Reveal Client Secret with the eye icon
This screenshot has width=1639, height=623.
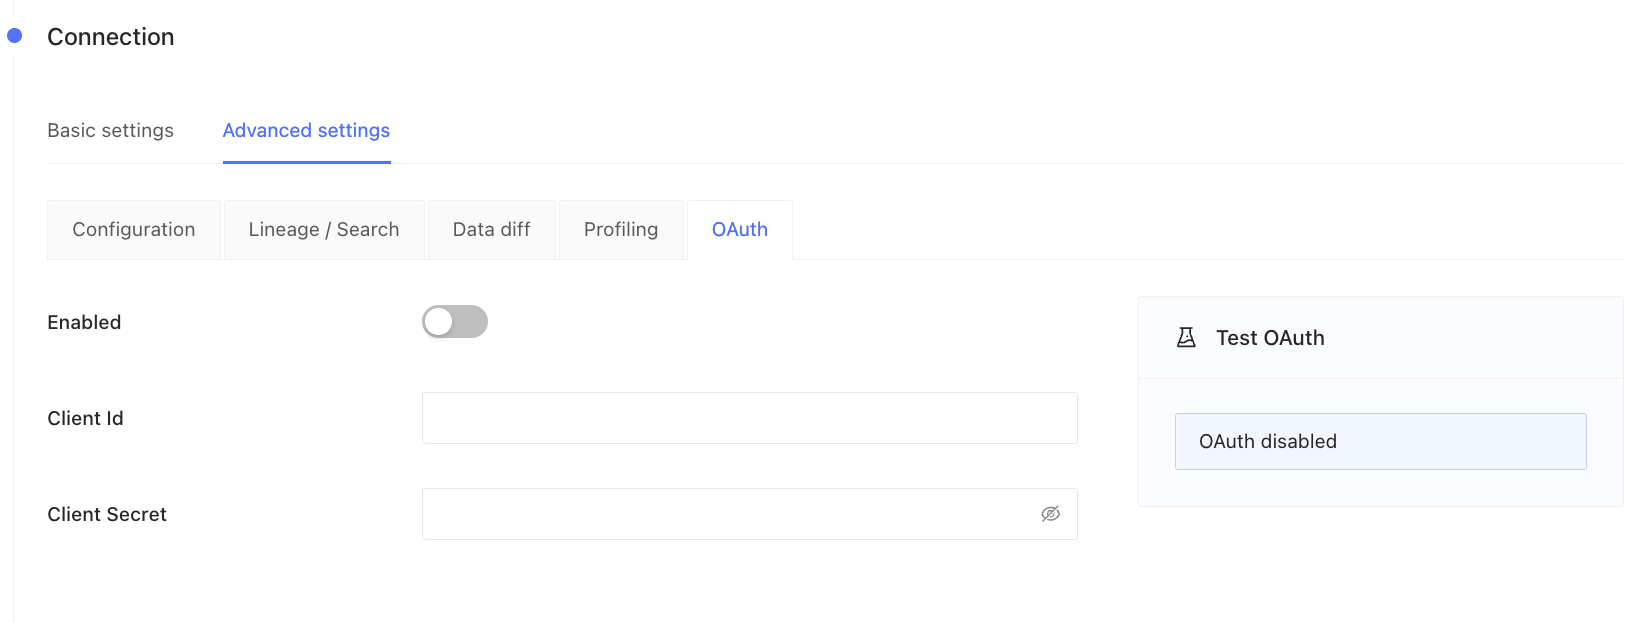click(x=1050, y=514)
